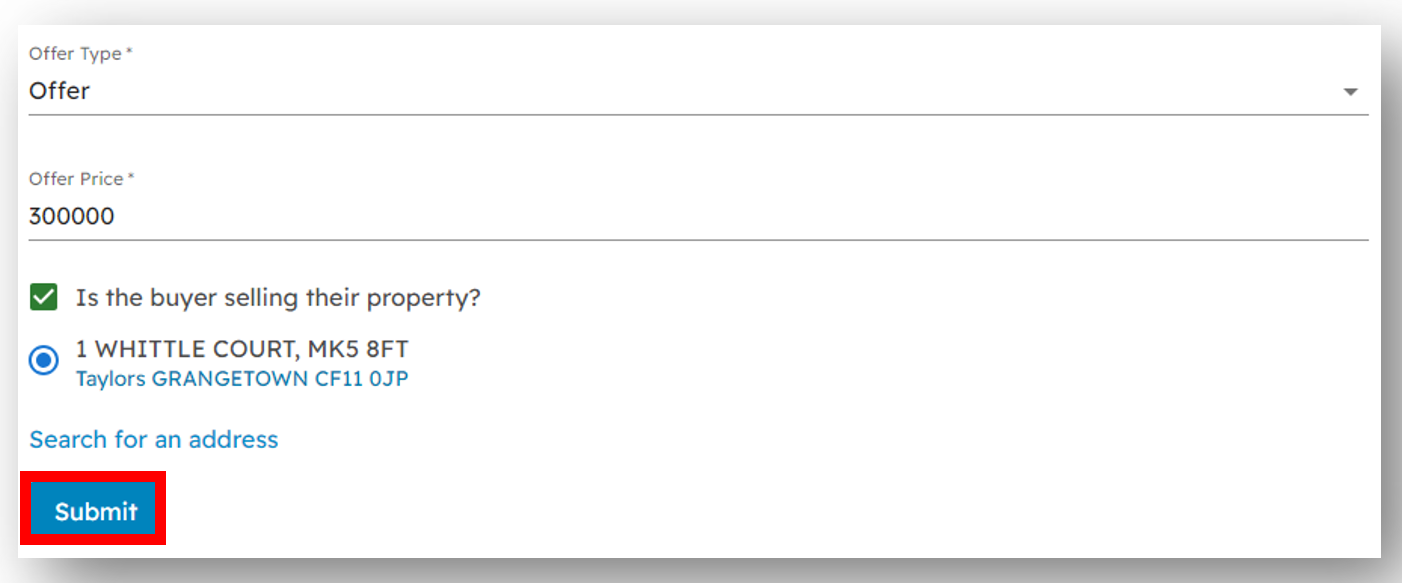Click the Offer Price field label
1402x583 pixels.
pyautogui.click(x=82, y=179)
